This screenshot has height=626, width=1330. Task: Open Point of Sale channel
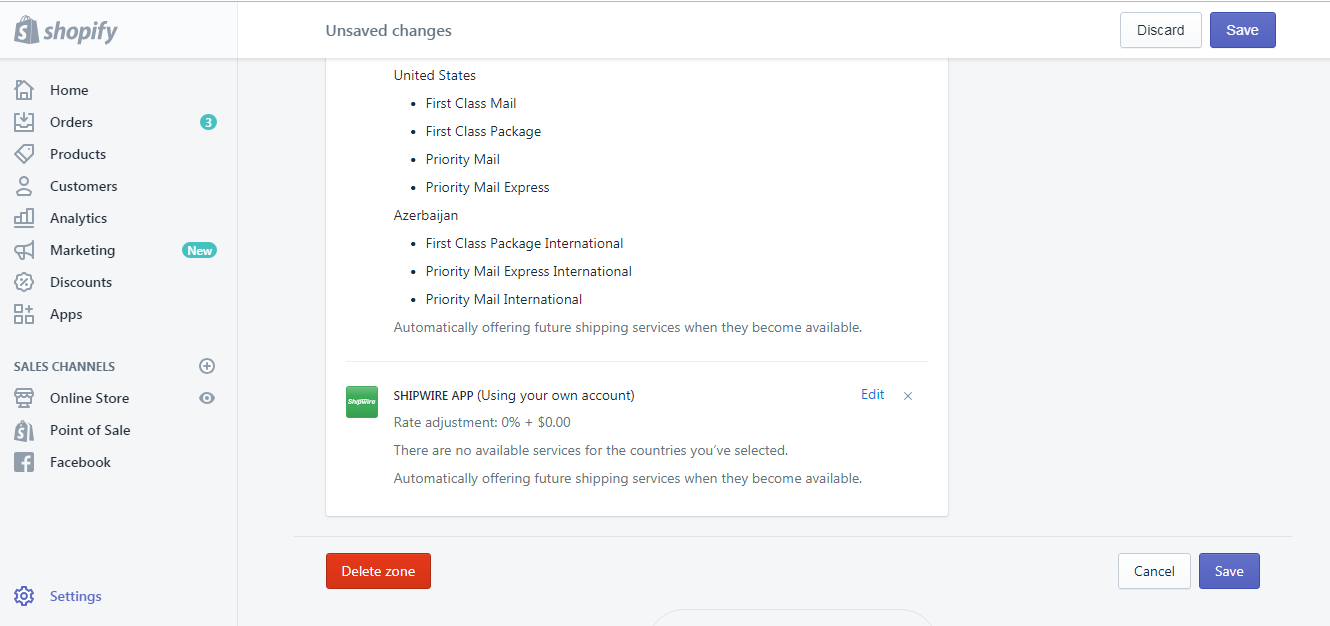90,430
